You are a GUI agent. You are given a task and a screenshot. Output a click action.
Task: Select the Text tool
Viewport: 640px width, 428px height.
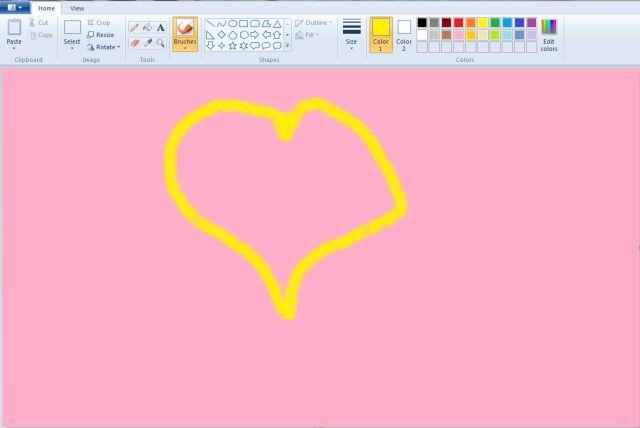(160, 28)
